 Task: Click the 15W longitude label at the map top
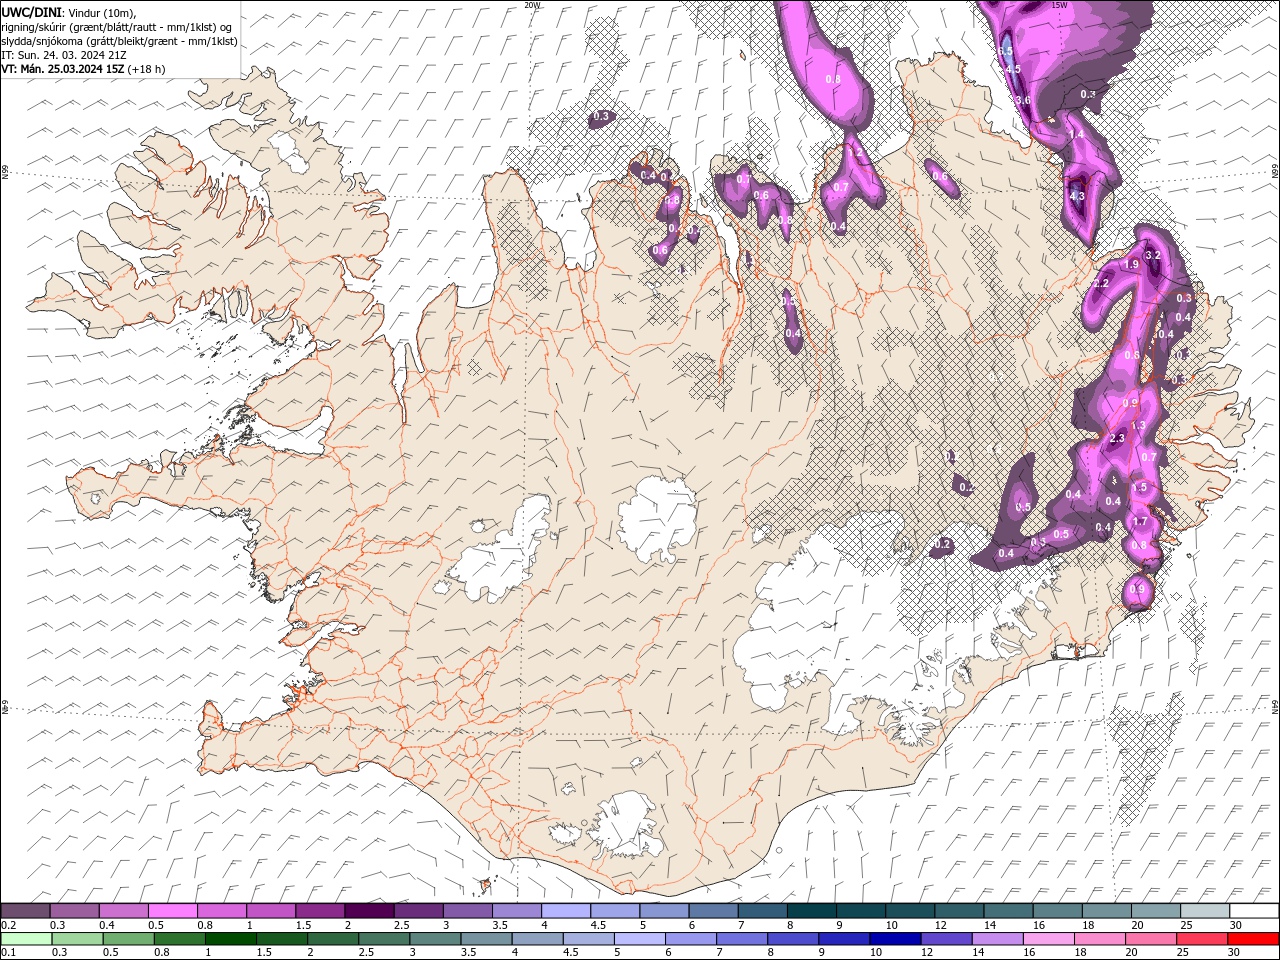pyautogui.click(x=1060, y=5)
